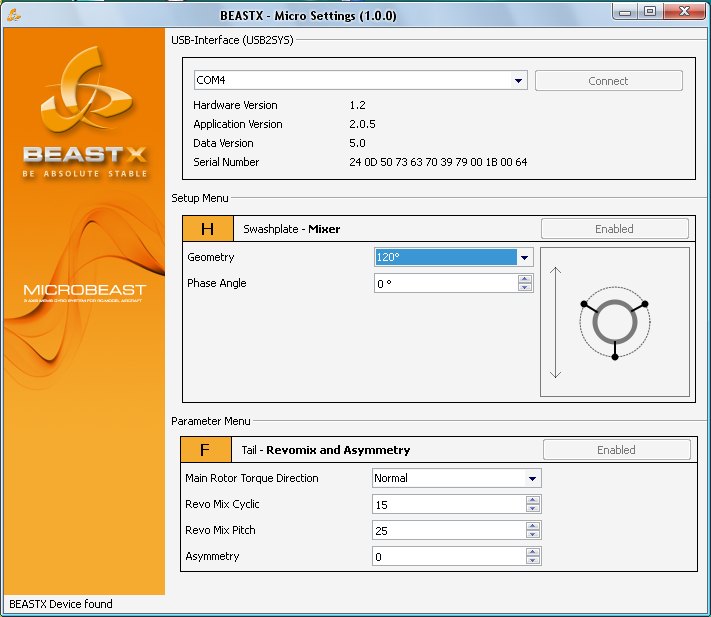The height and width of the screenshot is (617, 711).
Task: Click the Hardware Version value 1.2
Action: point(357,105)
